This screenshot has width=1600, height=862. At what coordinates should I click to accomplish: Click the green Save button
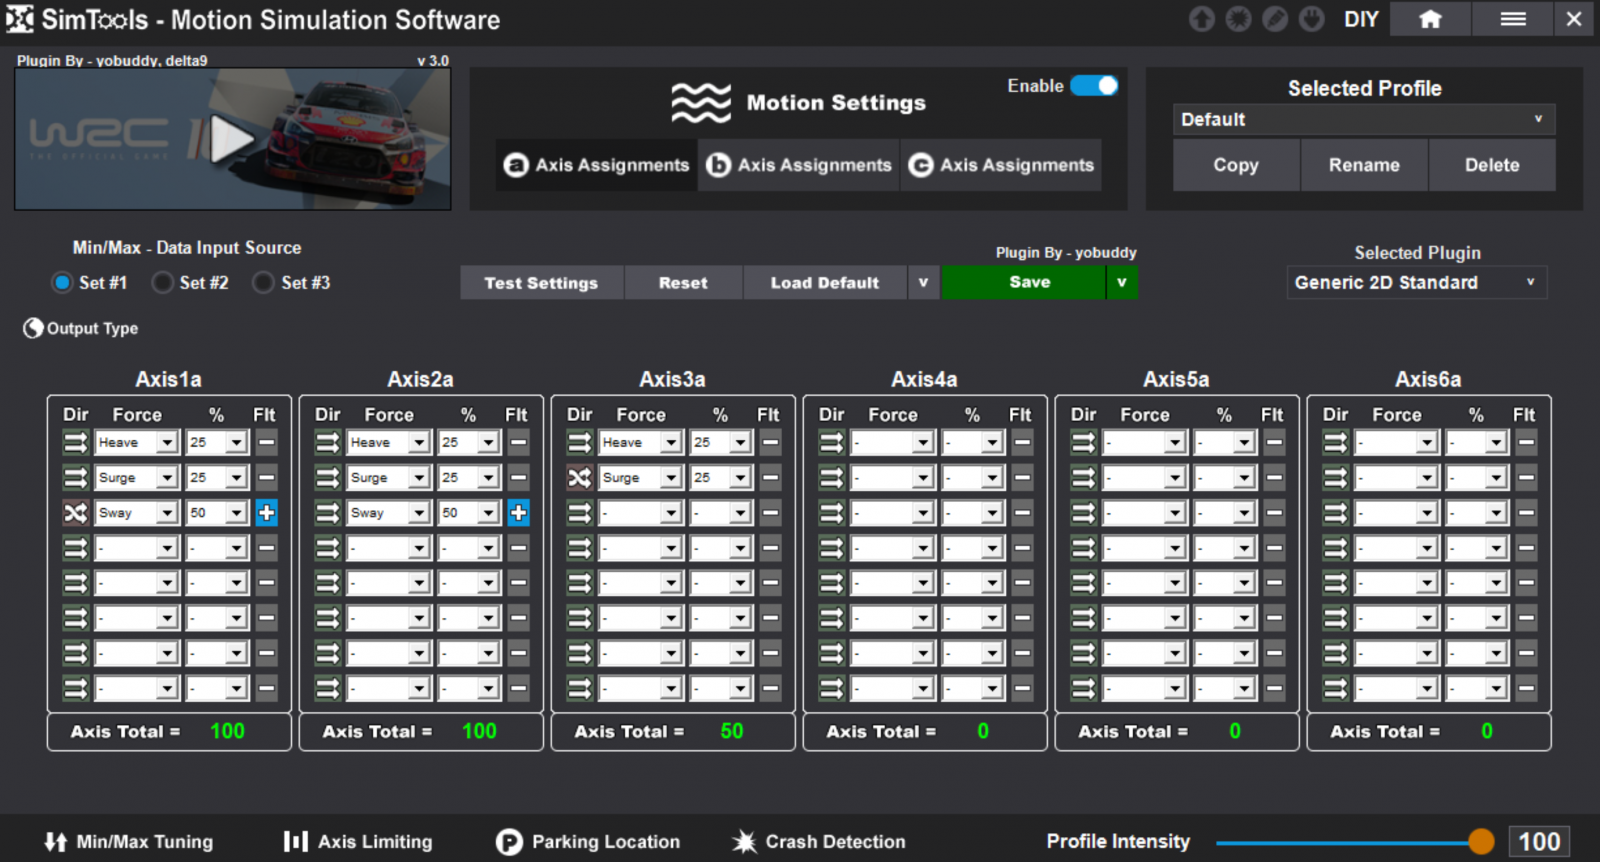tap(1028, 283)
